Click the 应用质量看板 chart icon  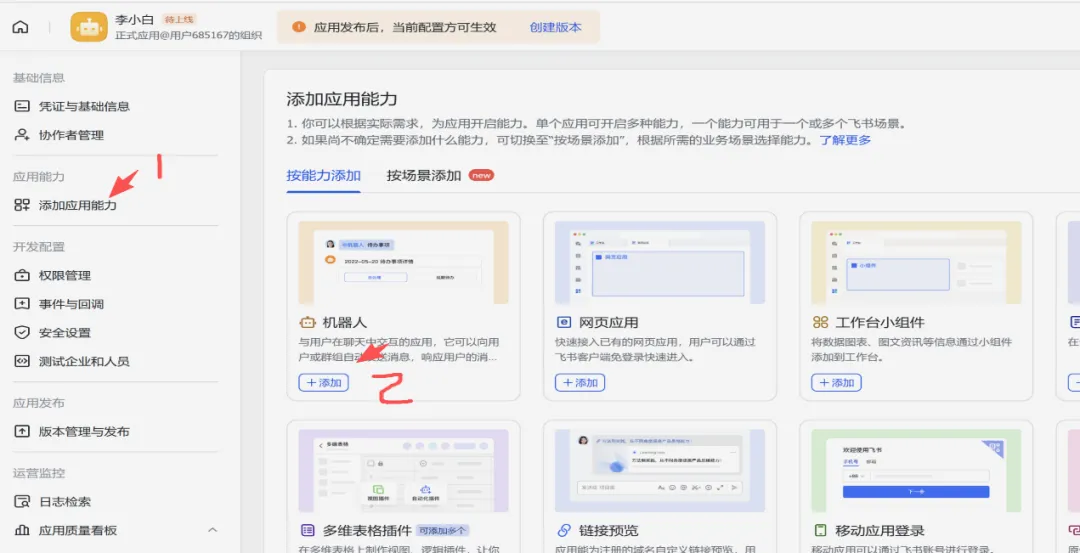pyautogui.click(x=22, y=530)
